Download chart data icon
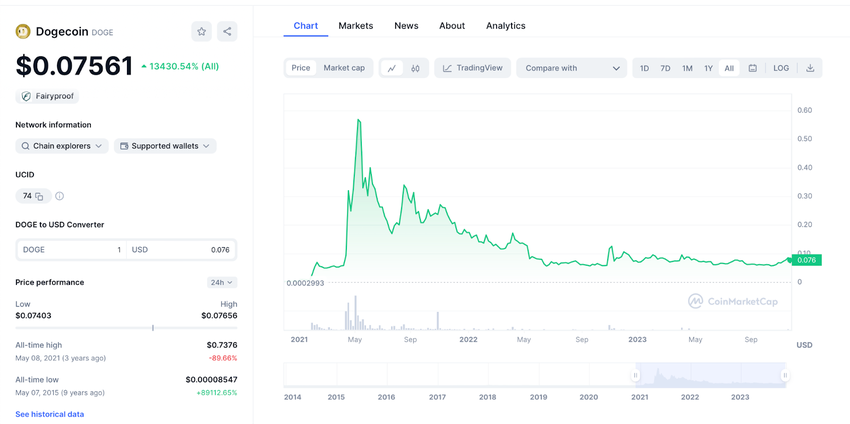The image size is (850, 424). 810,68
